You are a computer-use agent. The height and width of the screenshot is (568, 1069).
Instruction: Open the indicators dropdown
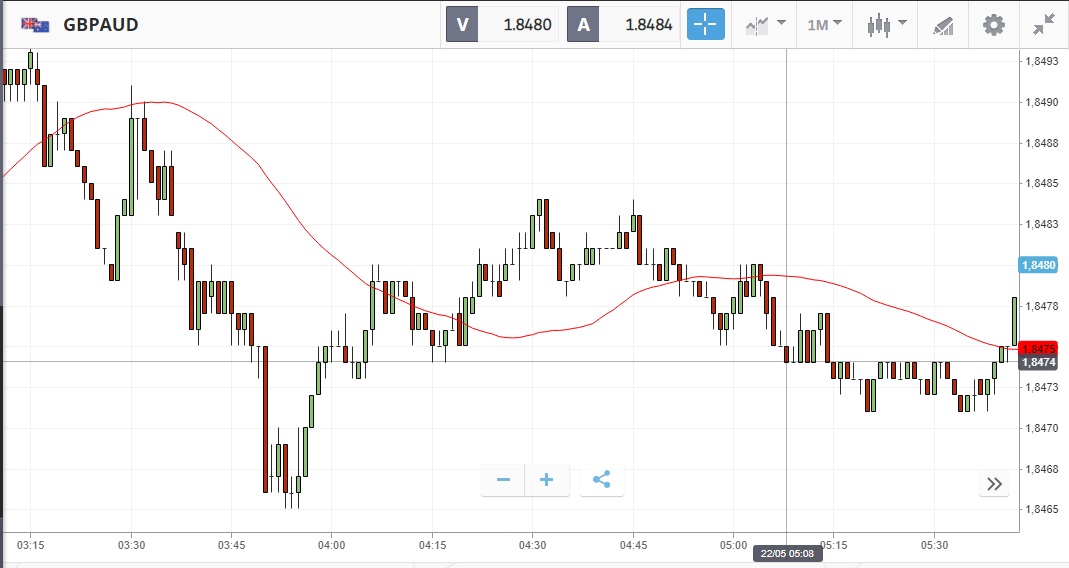(764, 25)
